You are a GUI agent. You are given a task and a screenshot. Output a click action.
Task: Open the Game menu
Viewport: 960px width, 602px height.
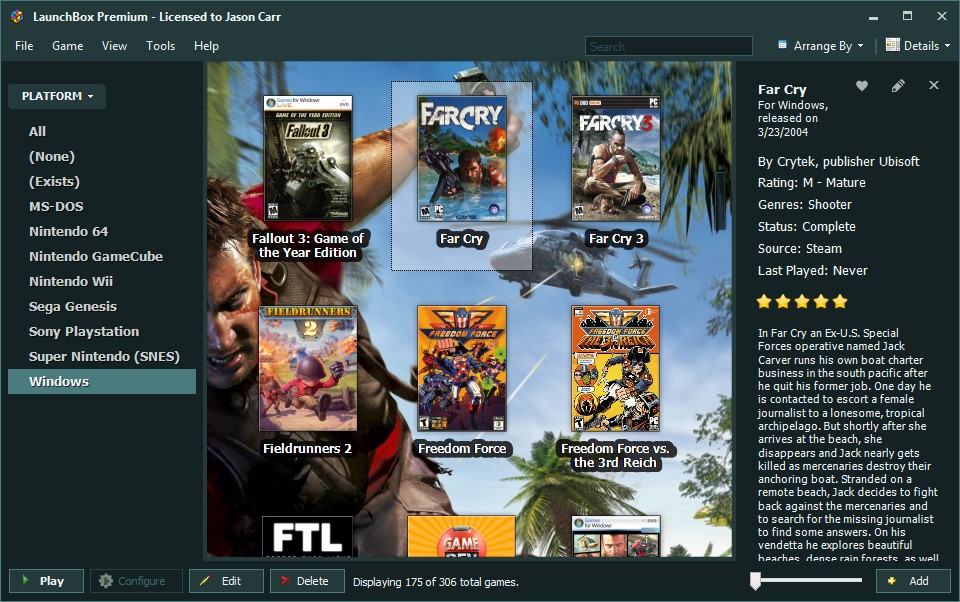coord(67,45)
